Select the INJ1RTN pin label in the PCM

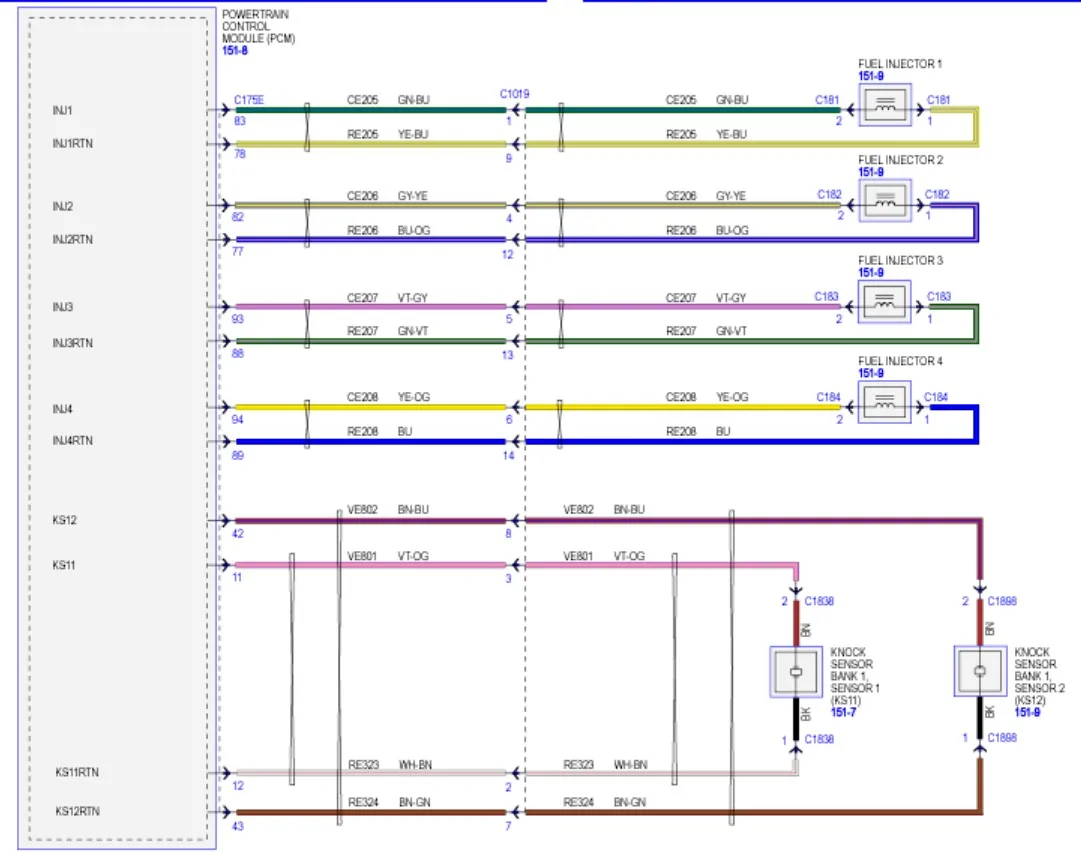click(x=72, y=143)
